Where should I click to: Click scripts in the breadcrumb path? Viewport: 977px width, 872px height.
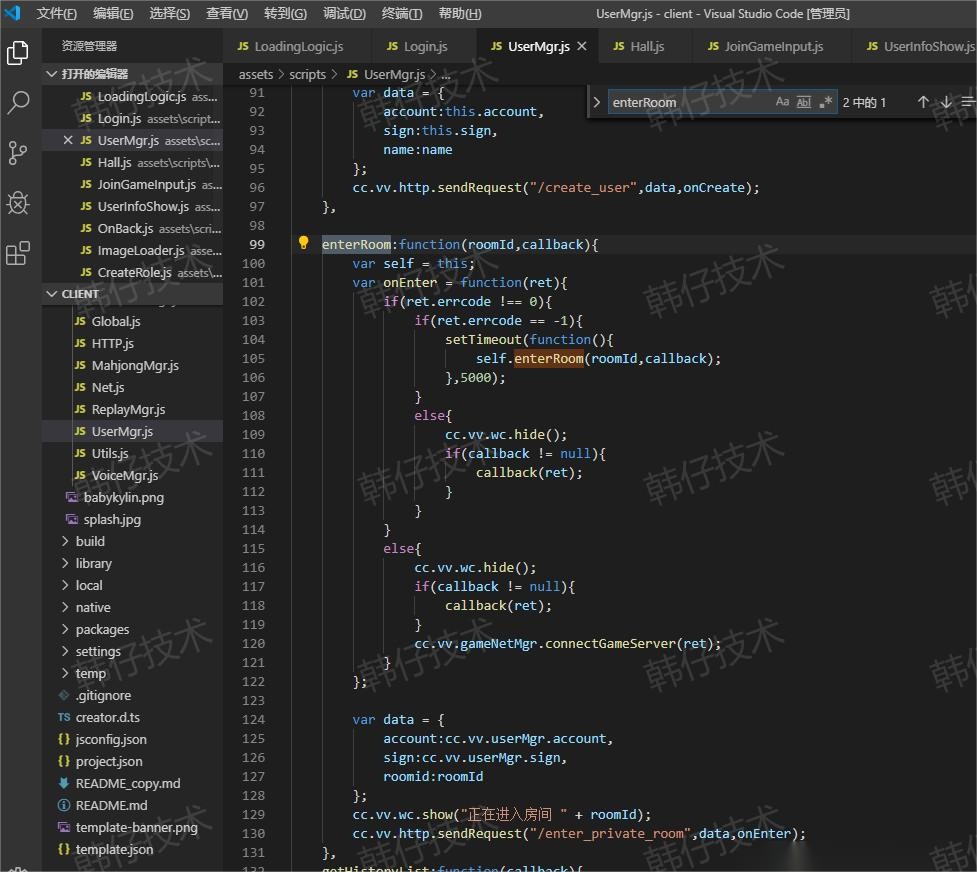coord(307,74)
